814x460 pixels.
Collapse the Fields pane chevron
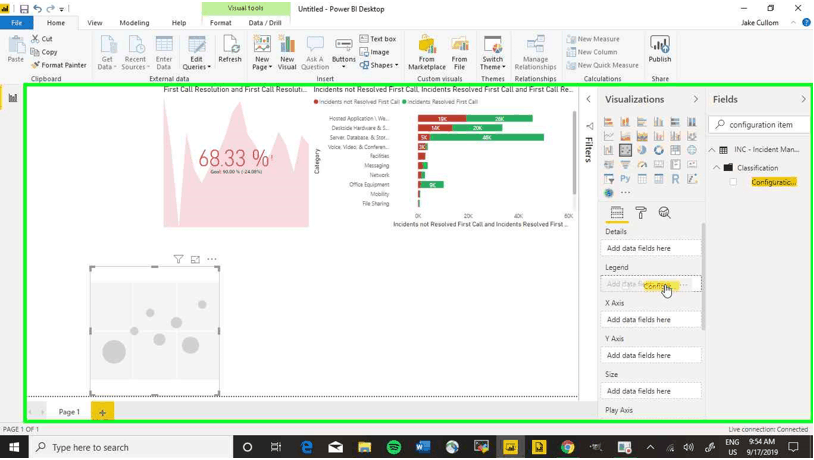(x=803, y=99)
